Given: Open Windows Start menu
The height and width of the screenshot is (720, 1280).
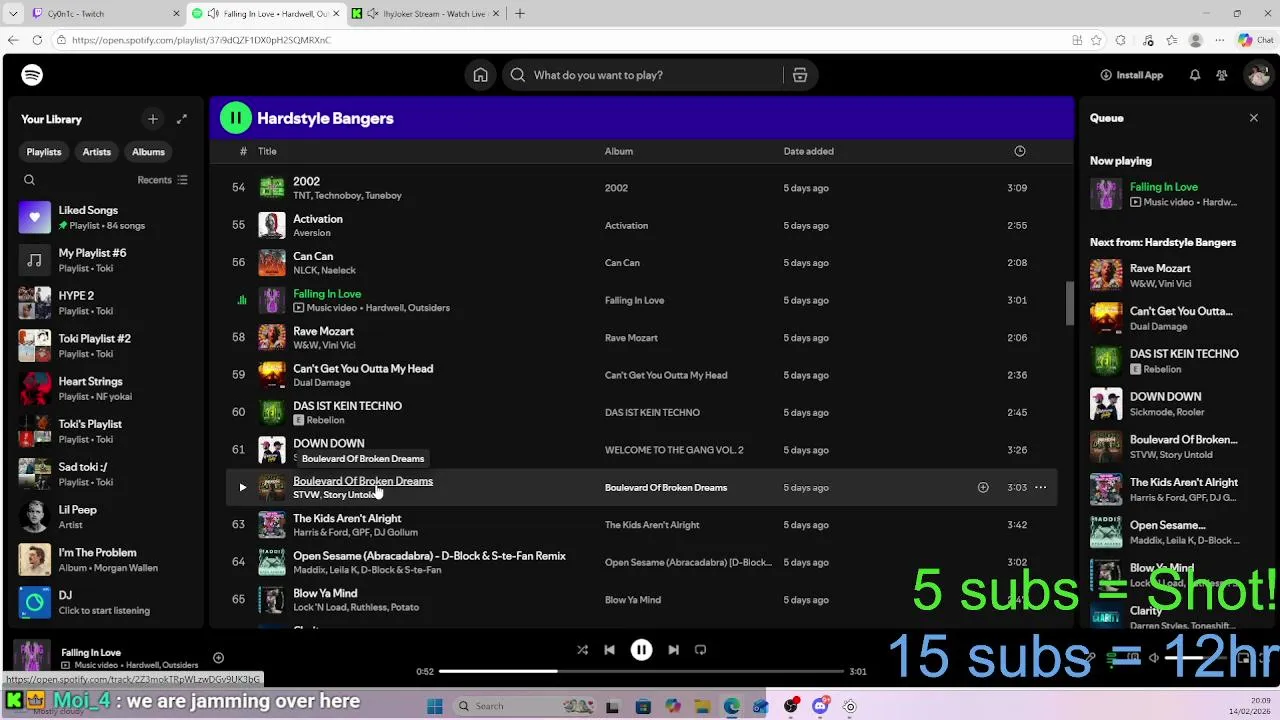Looking at the screenshot, I should (x=434, y=706).
